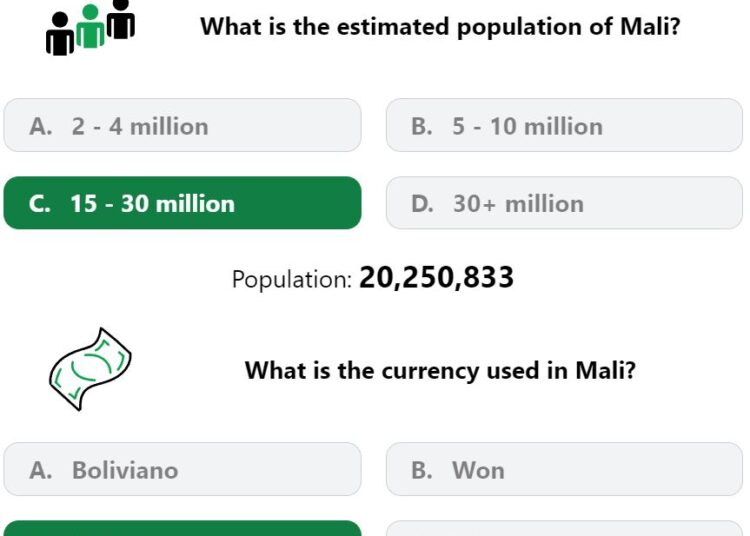Click the population figure 20,250,833
This screenshot has height=536, width=750.
point(436,277)
